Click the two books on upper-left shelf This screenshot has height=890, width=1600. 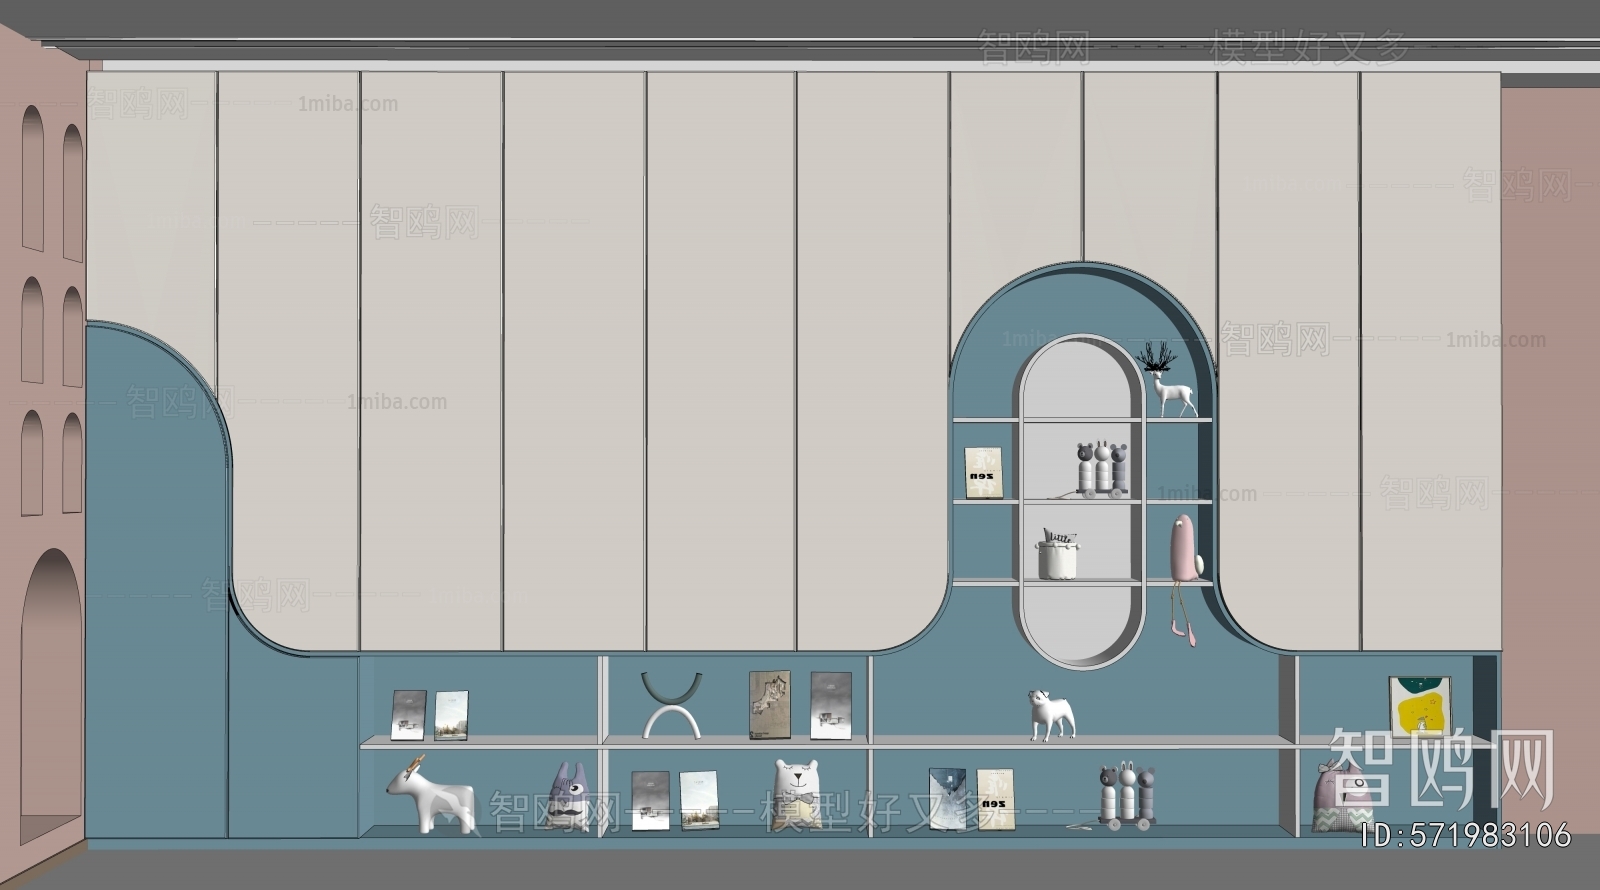[x=430, y=715]
